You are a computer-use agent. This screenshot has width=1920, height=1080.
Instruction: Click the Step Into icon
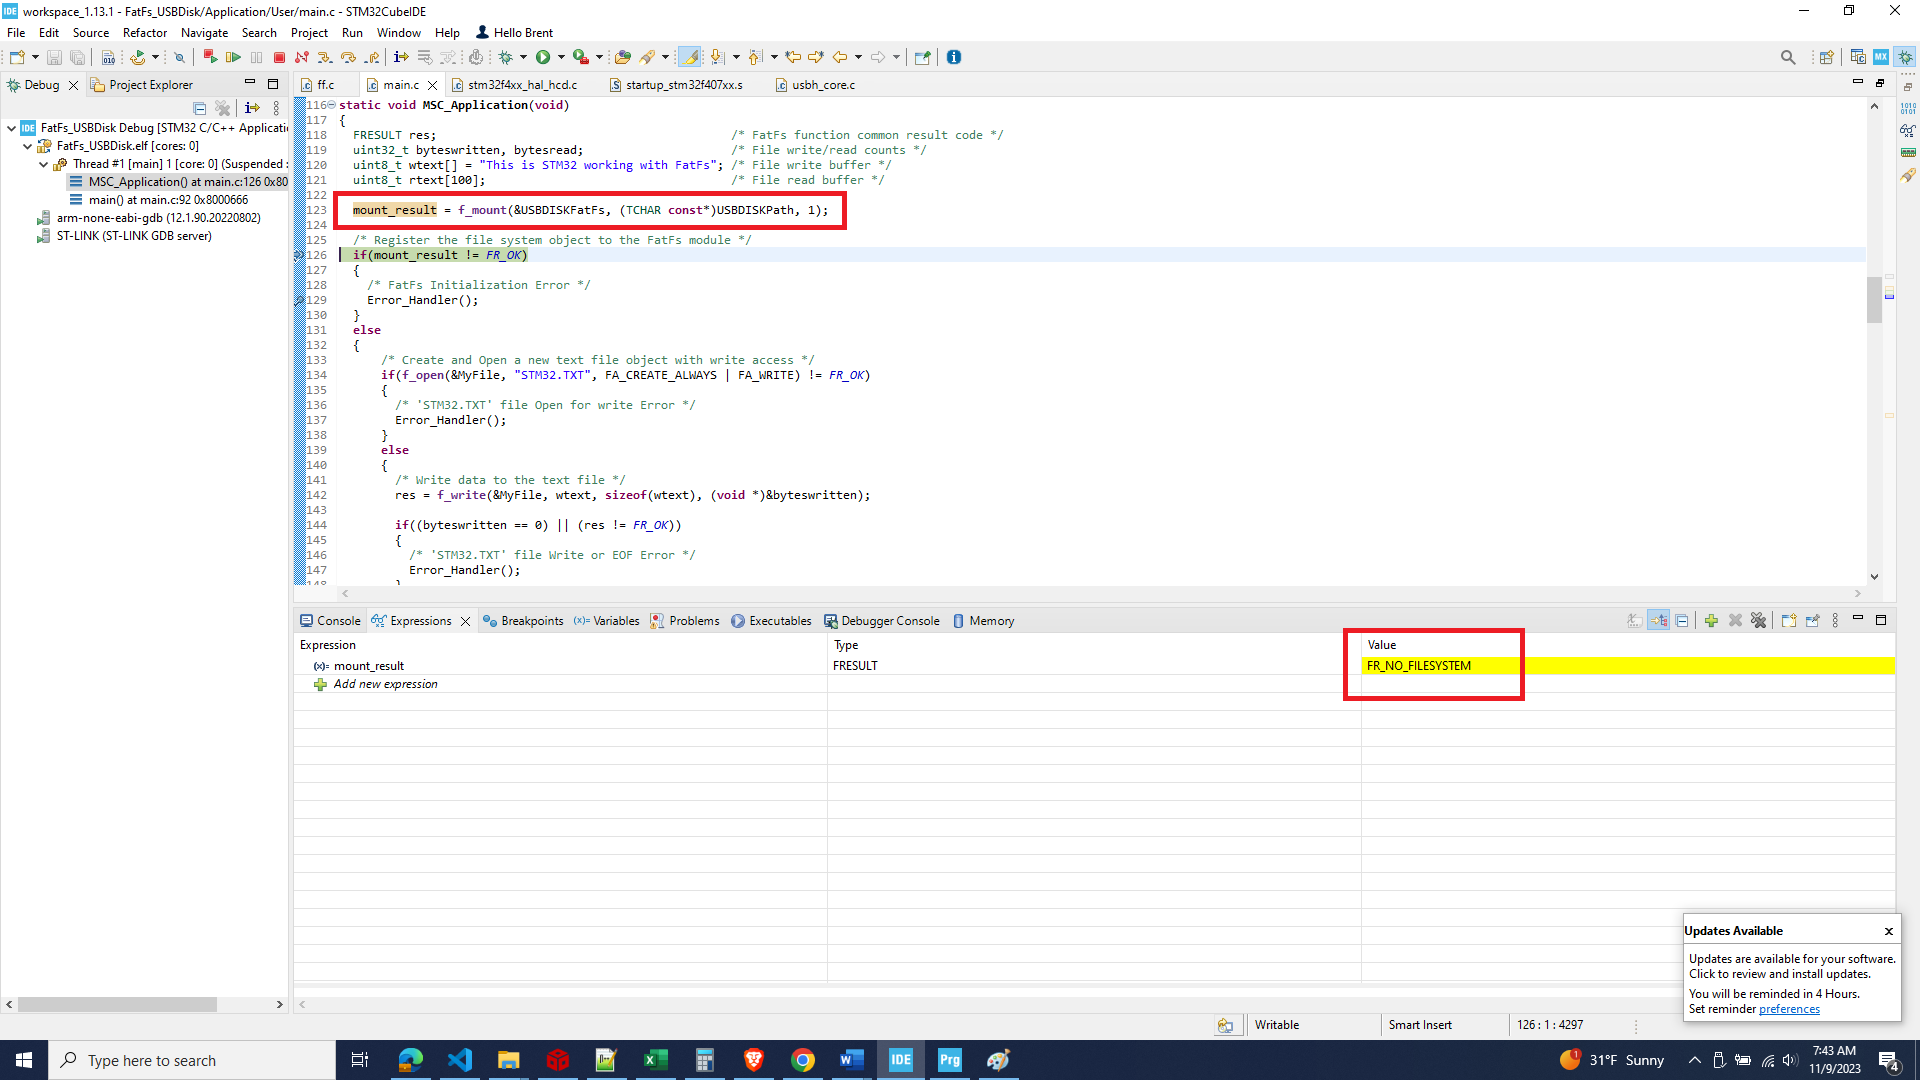(x=324, y=57)
